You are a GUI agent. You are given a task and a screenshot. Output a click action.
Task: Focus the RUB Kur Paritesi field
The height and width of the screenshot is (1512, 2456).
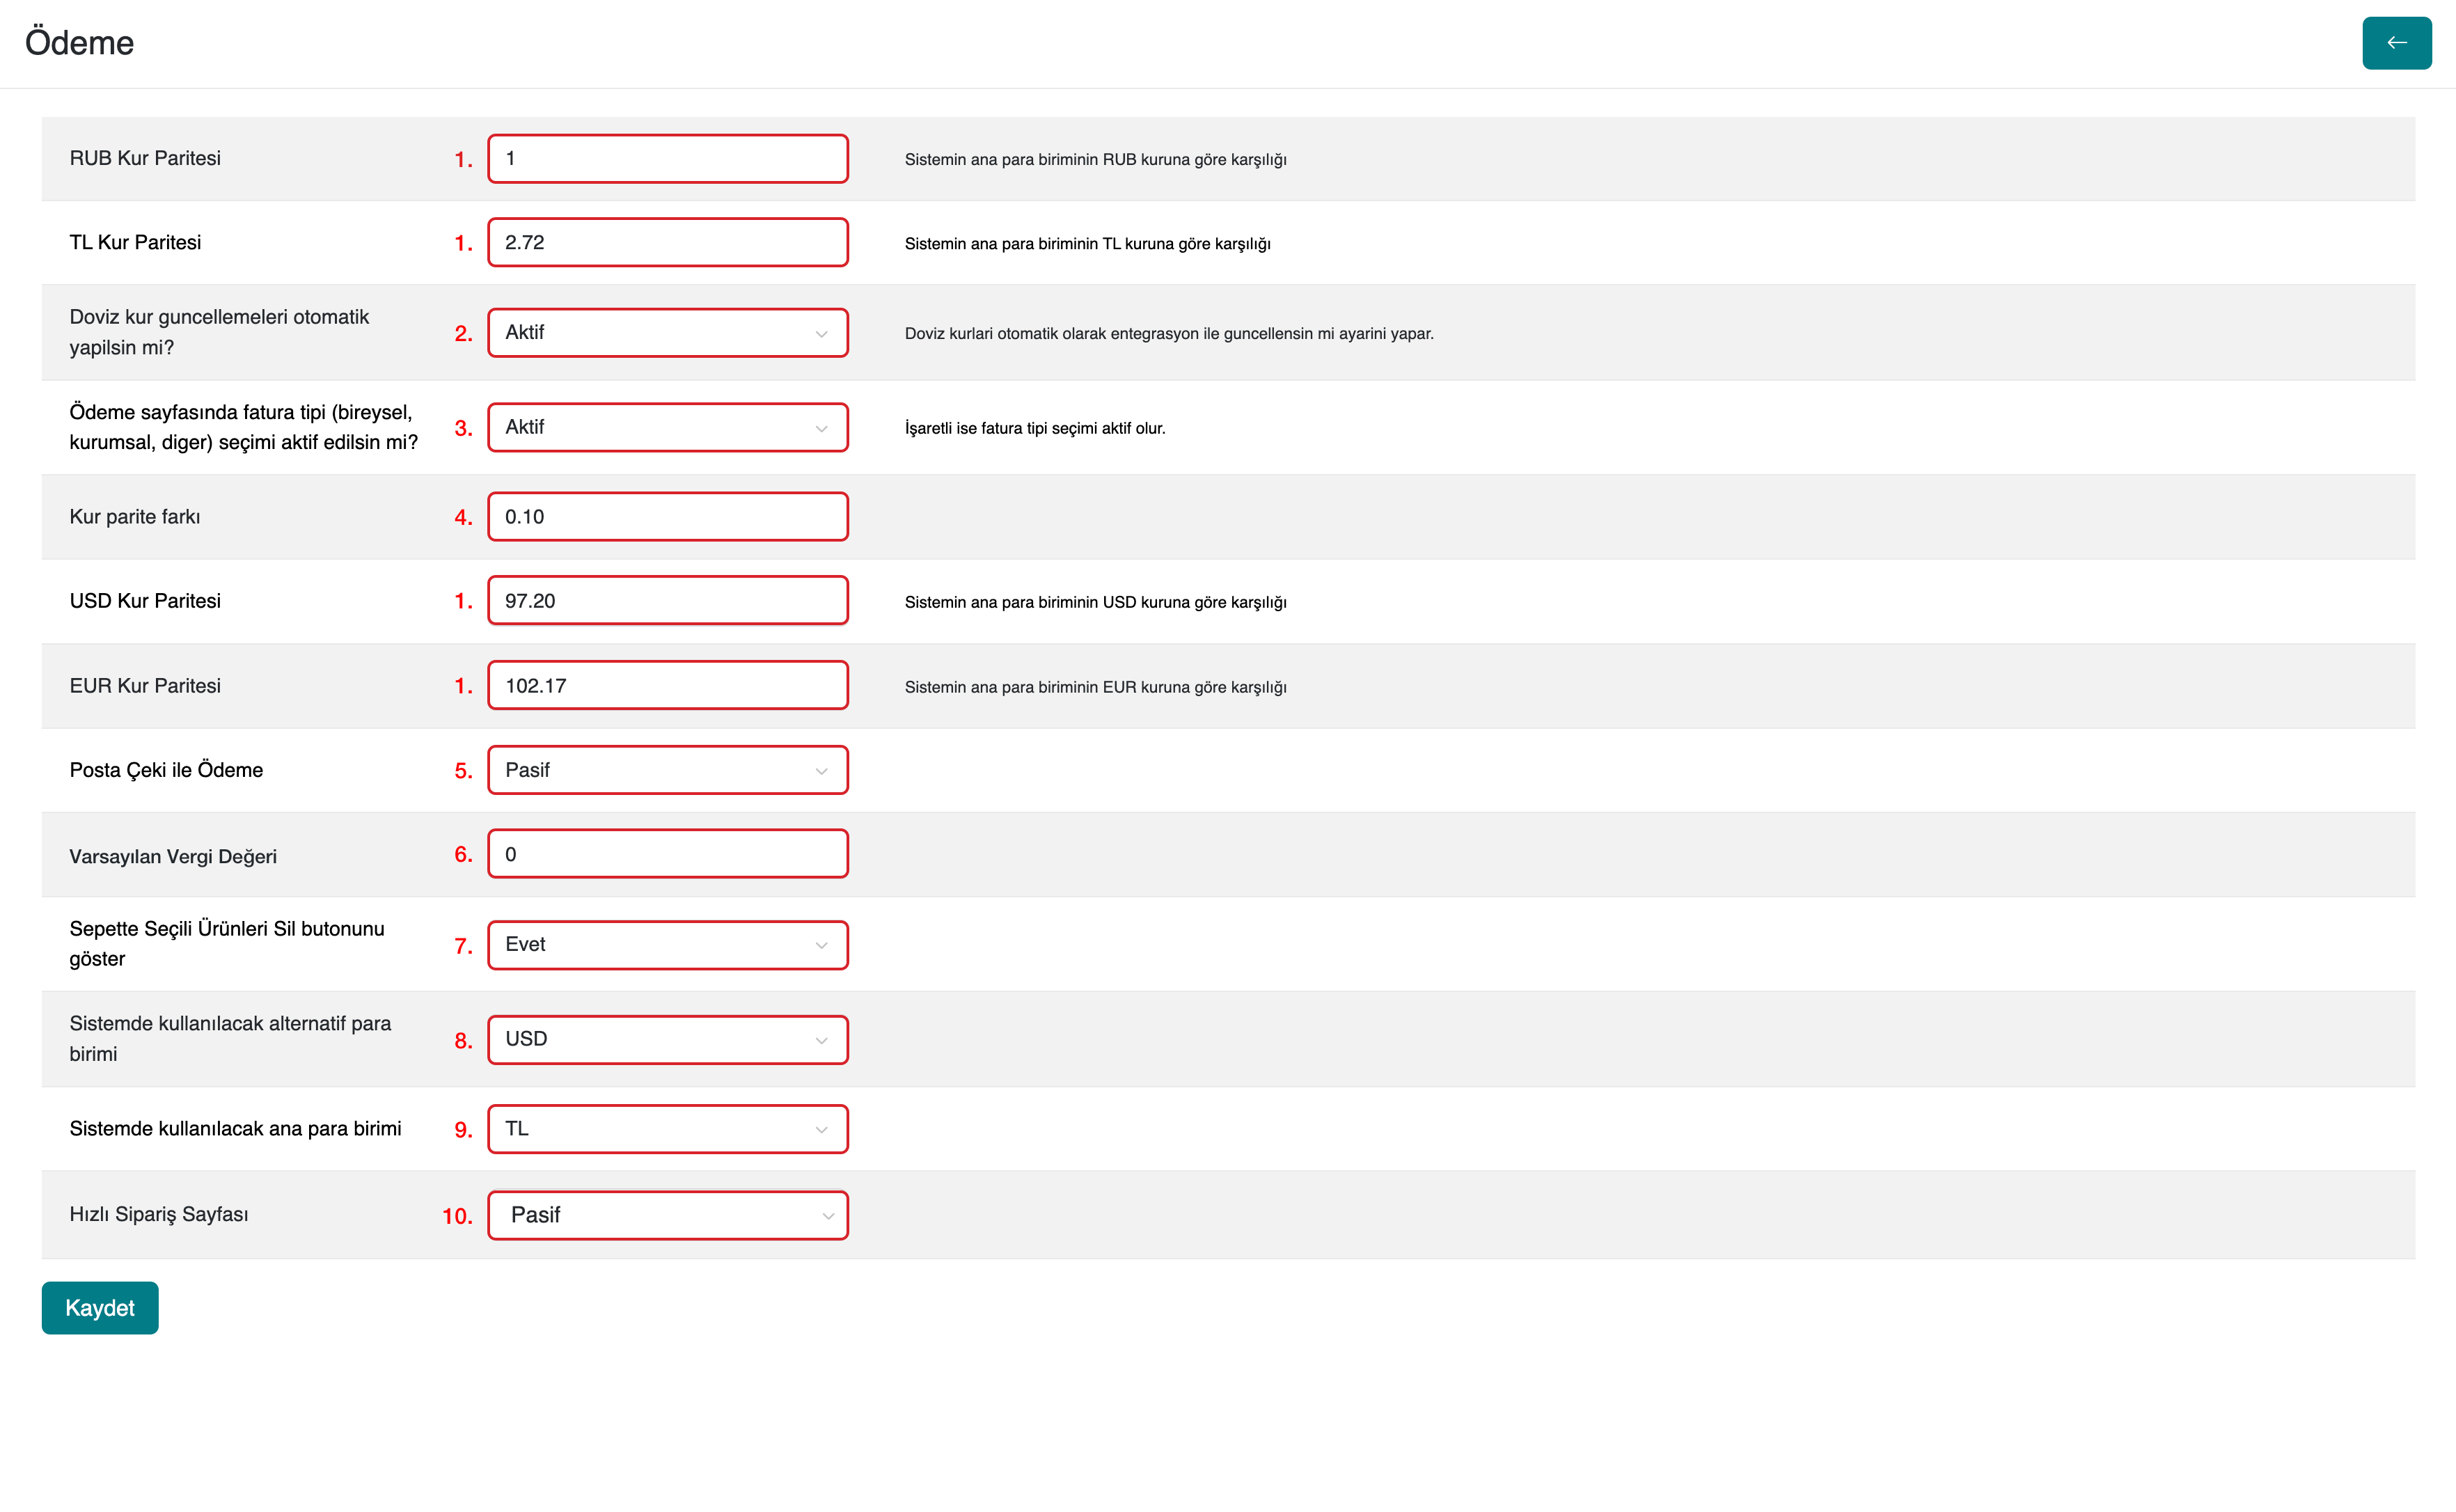click(667, 159)
